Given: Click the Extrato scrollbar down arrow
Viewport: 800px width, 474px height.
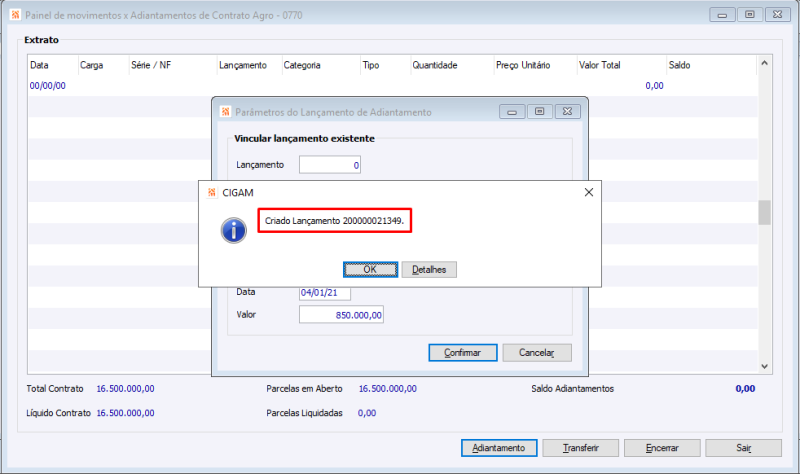Looking at the screenshot, I should [764, 366].
